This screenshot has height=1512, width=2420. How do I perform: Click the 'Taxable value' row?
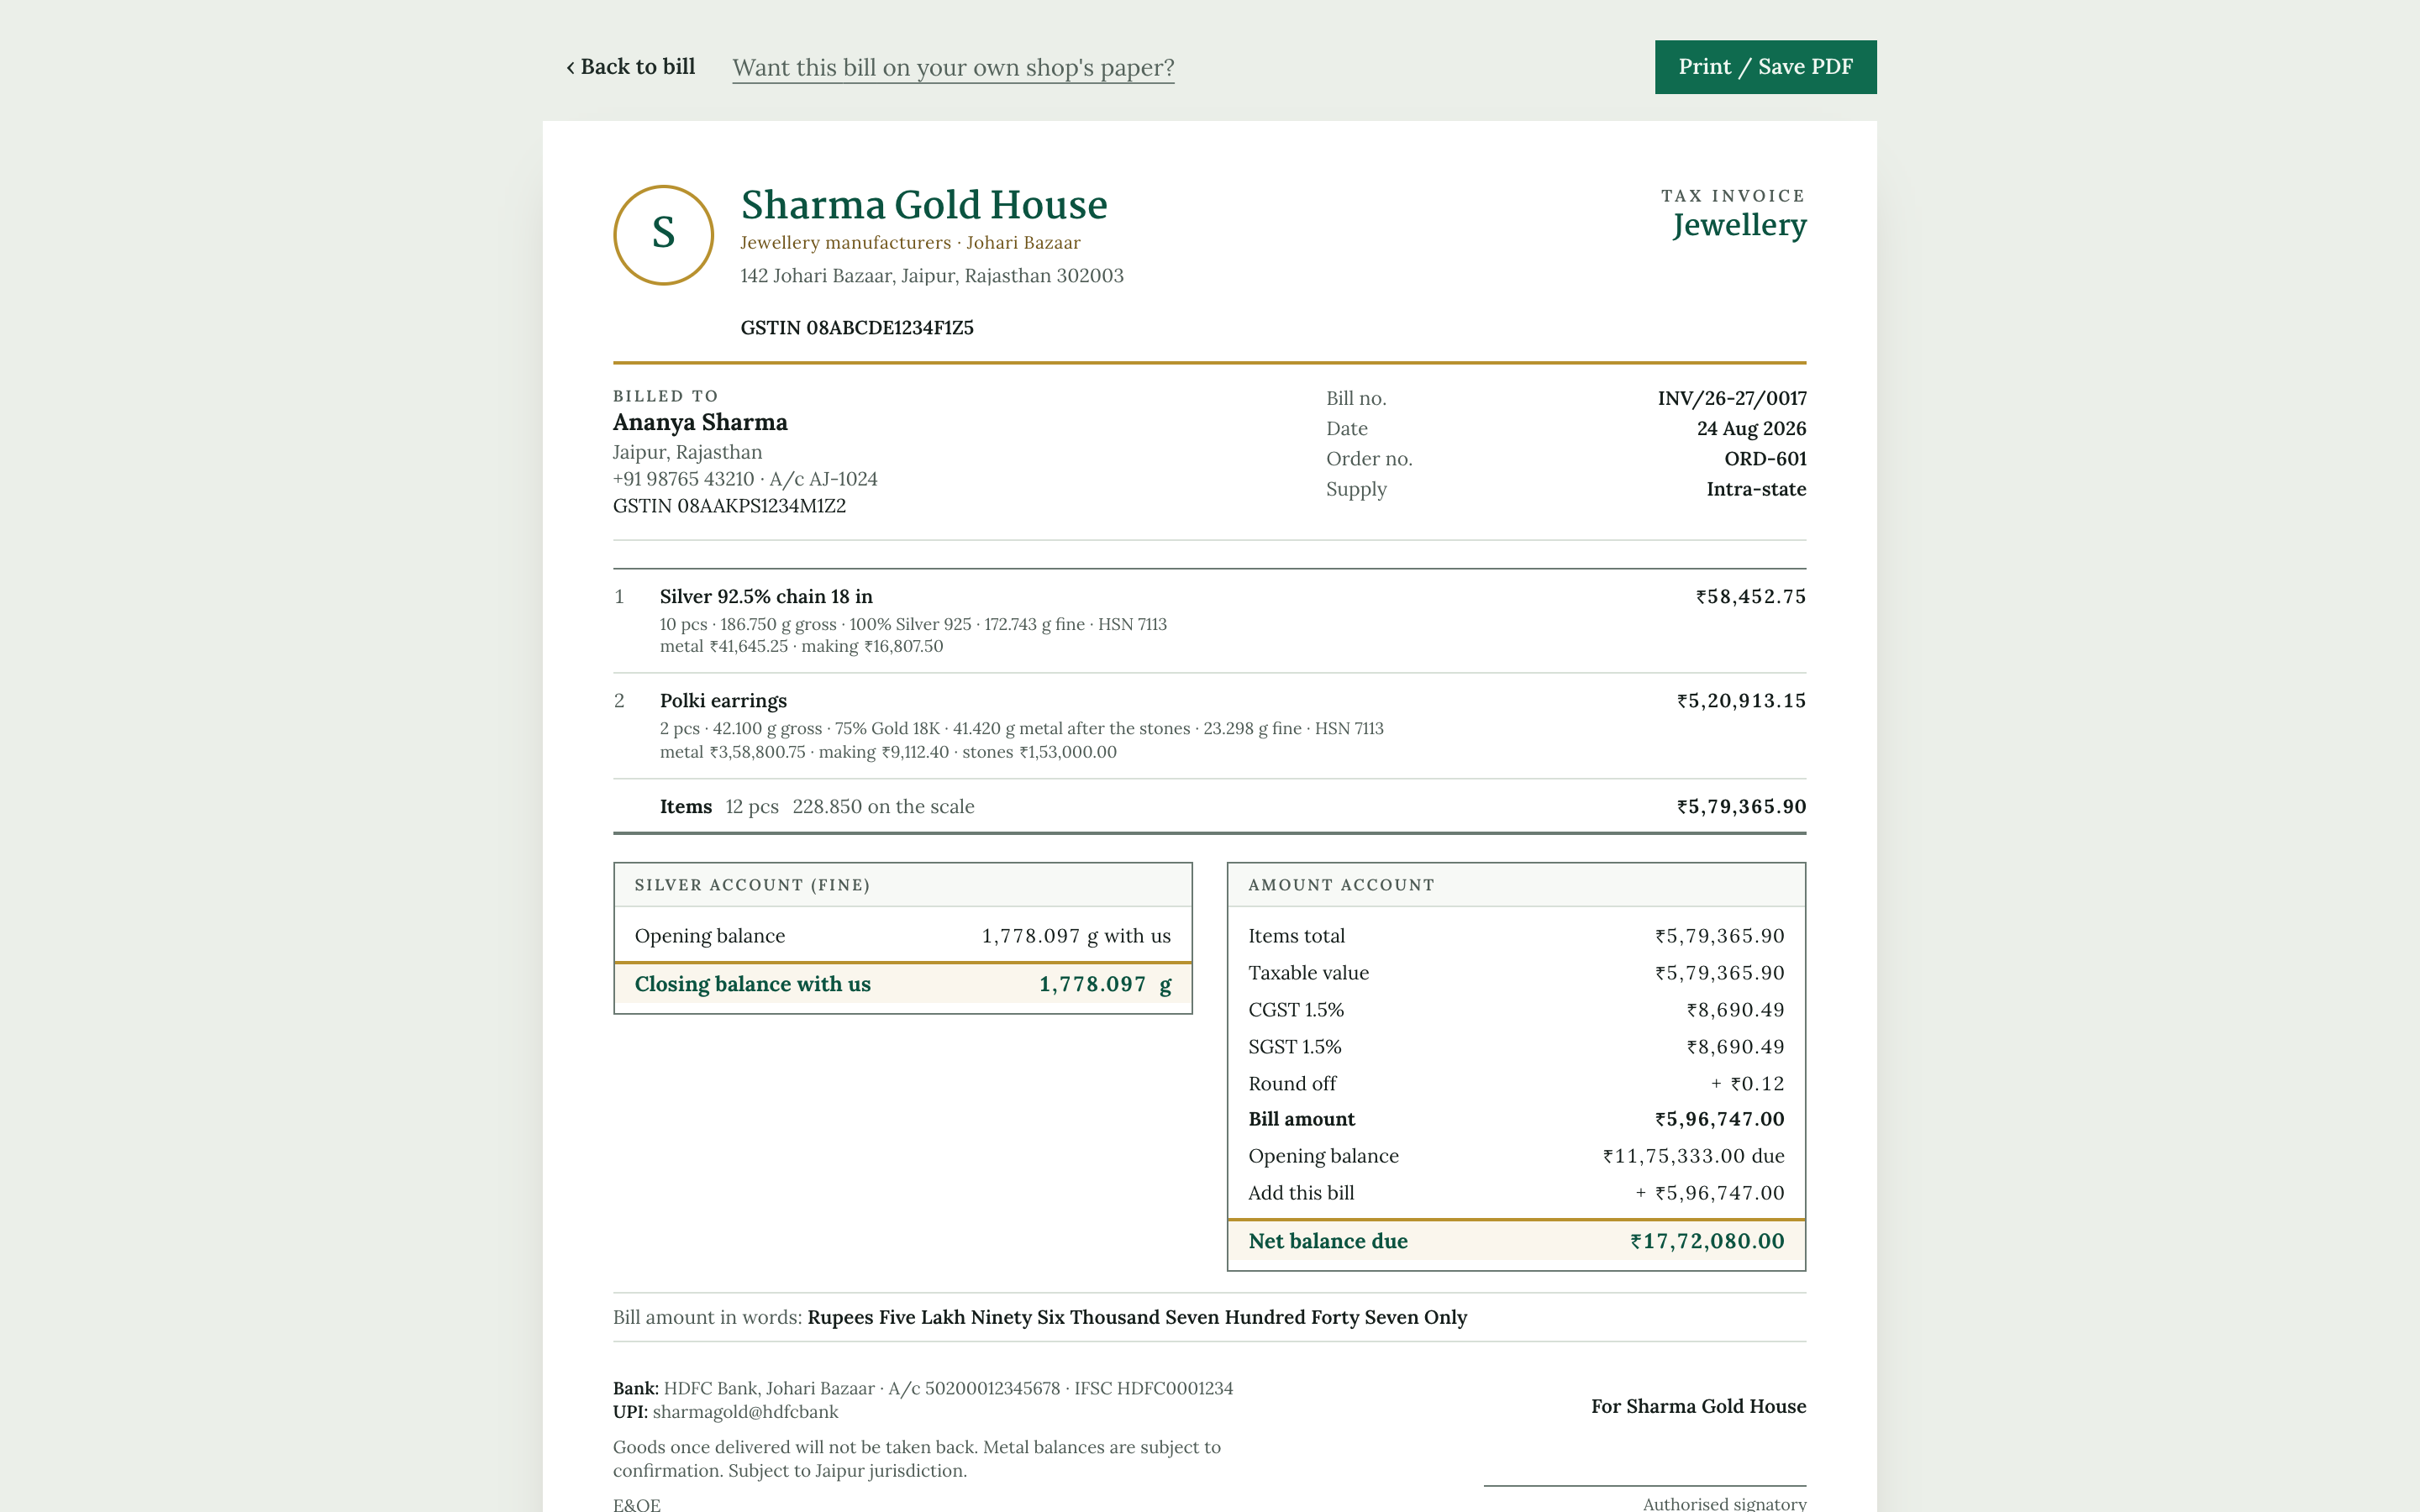1516,973
